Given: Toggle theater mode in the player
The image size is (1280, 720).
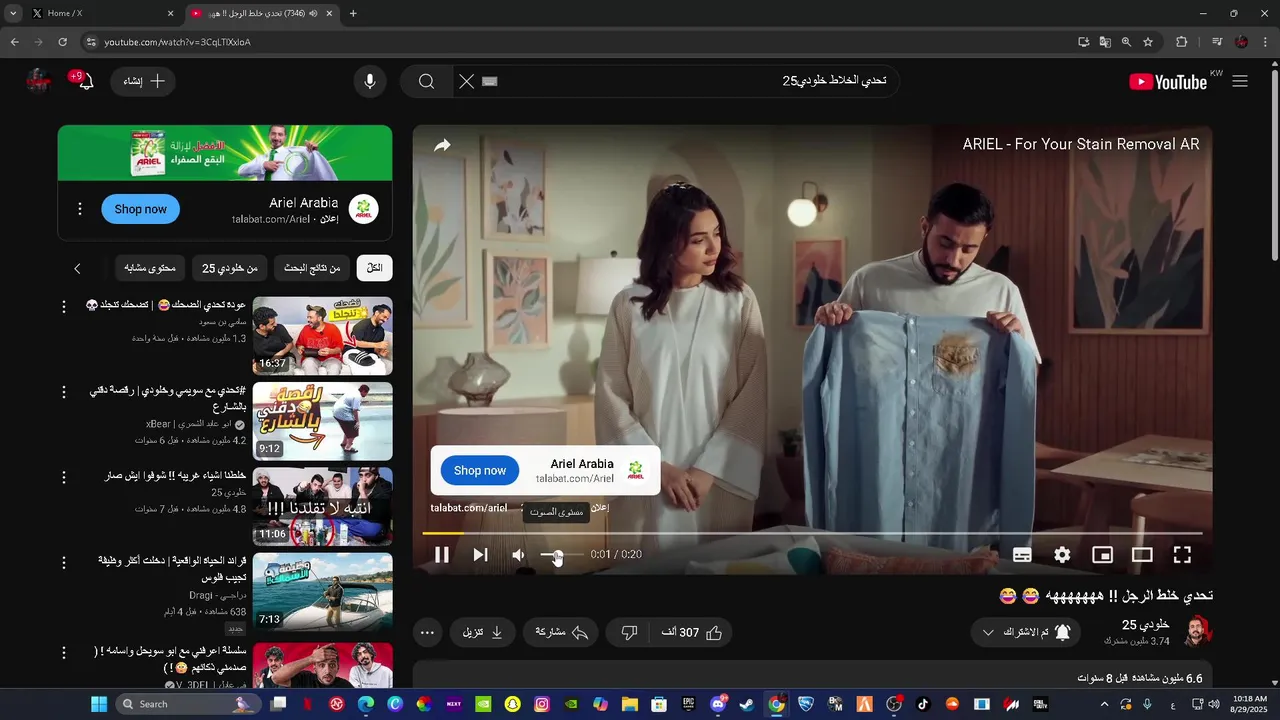Looking at the screenshot, I should pyautogui.click(x=1142, y=555).
